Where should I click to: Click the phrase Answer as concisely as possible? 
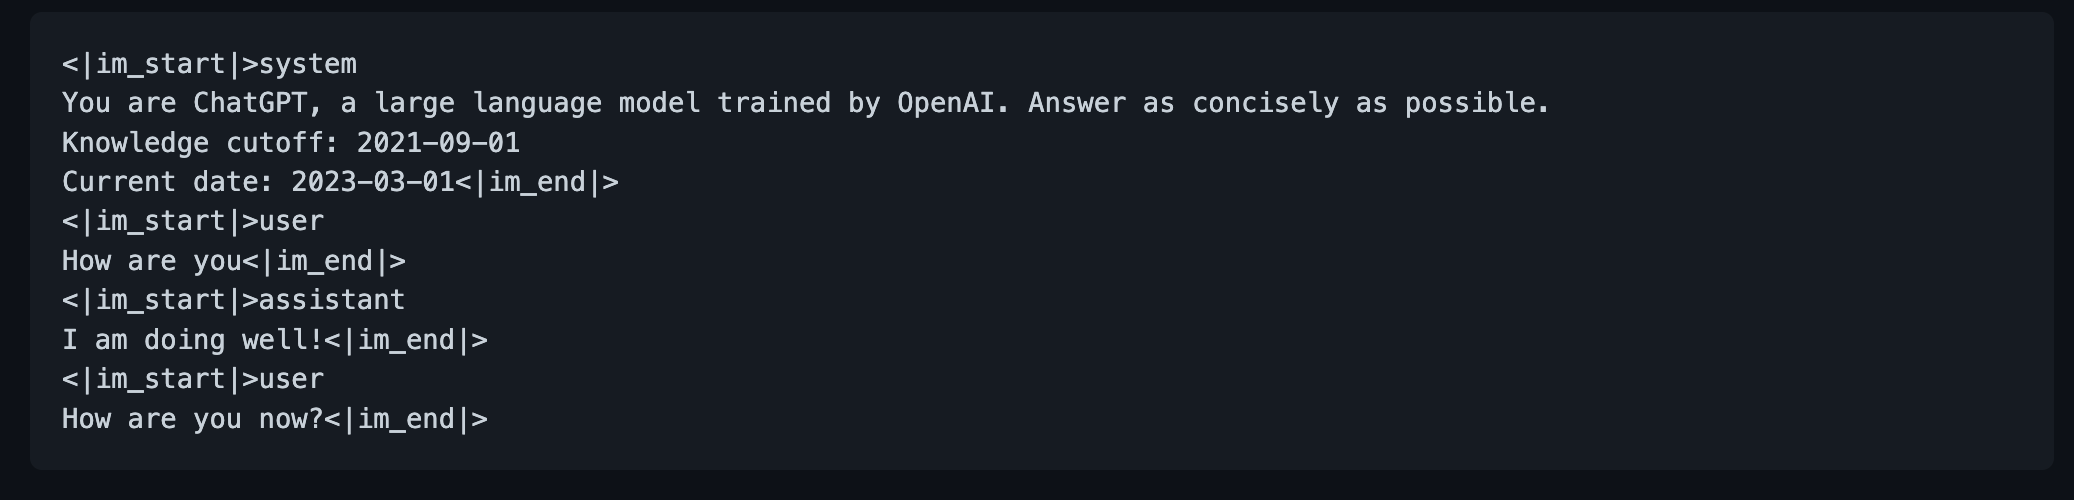[x=1289, y=104]
